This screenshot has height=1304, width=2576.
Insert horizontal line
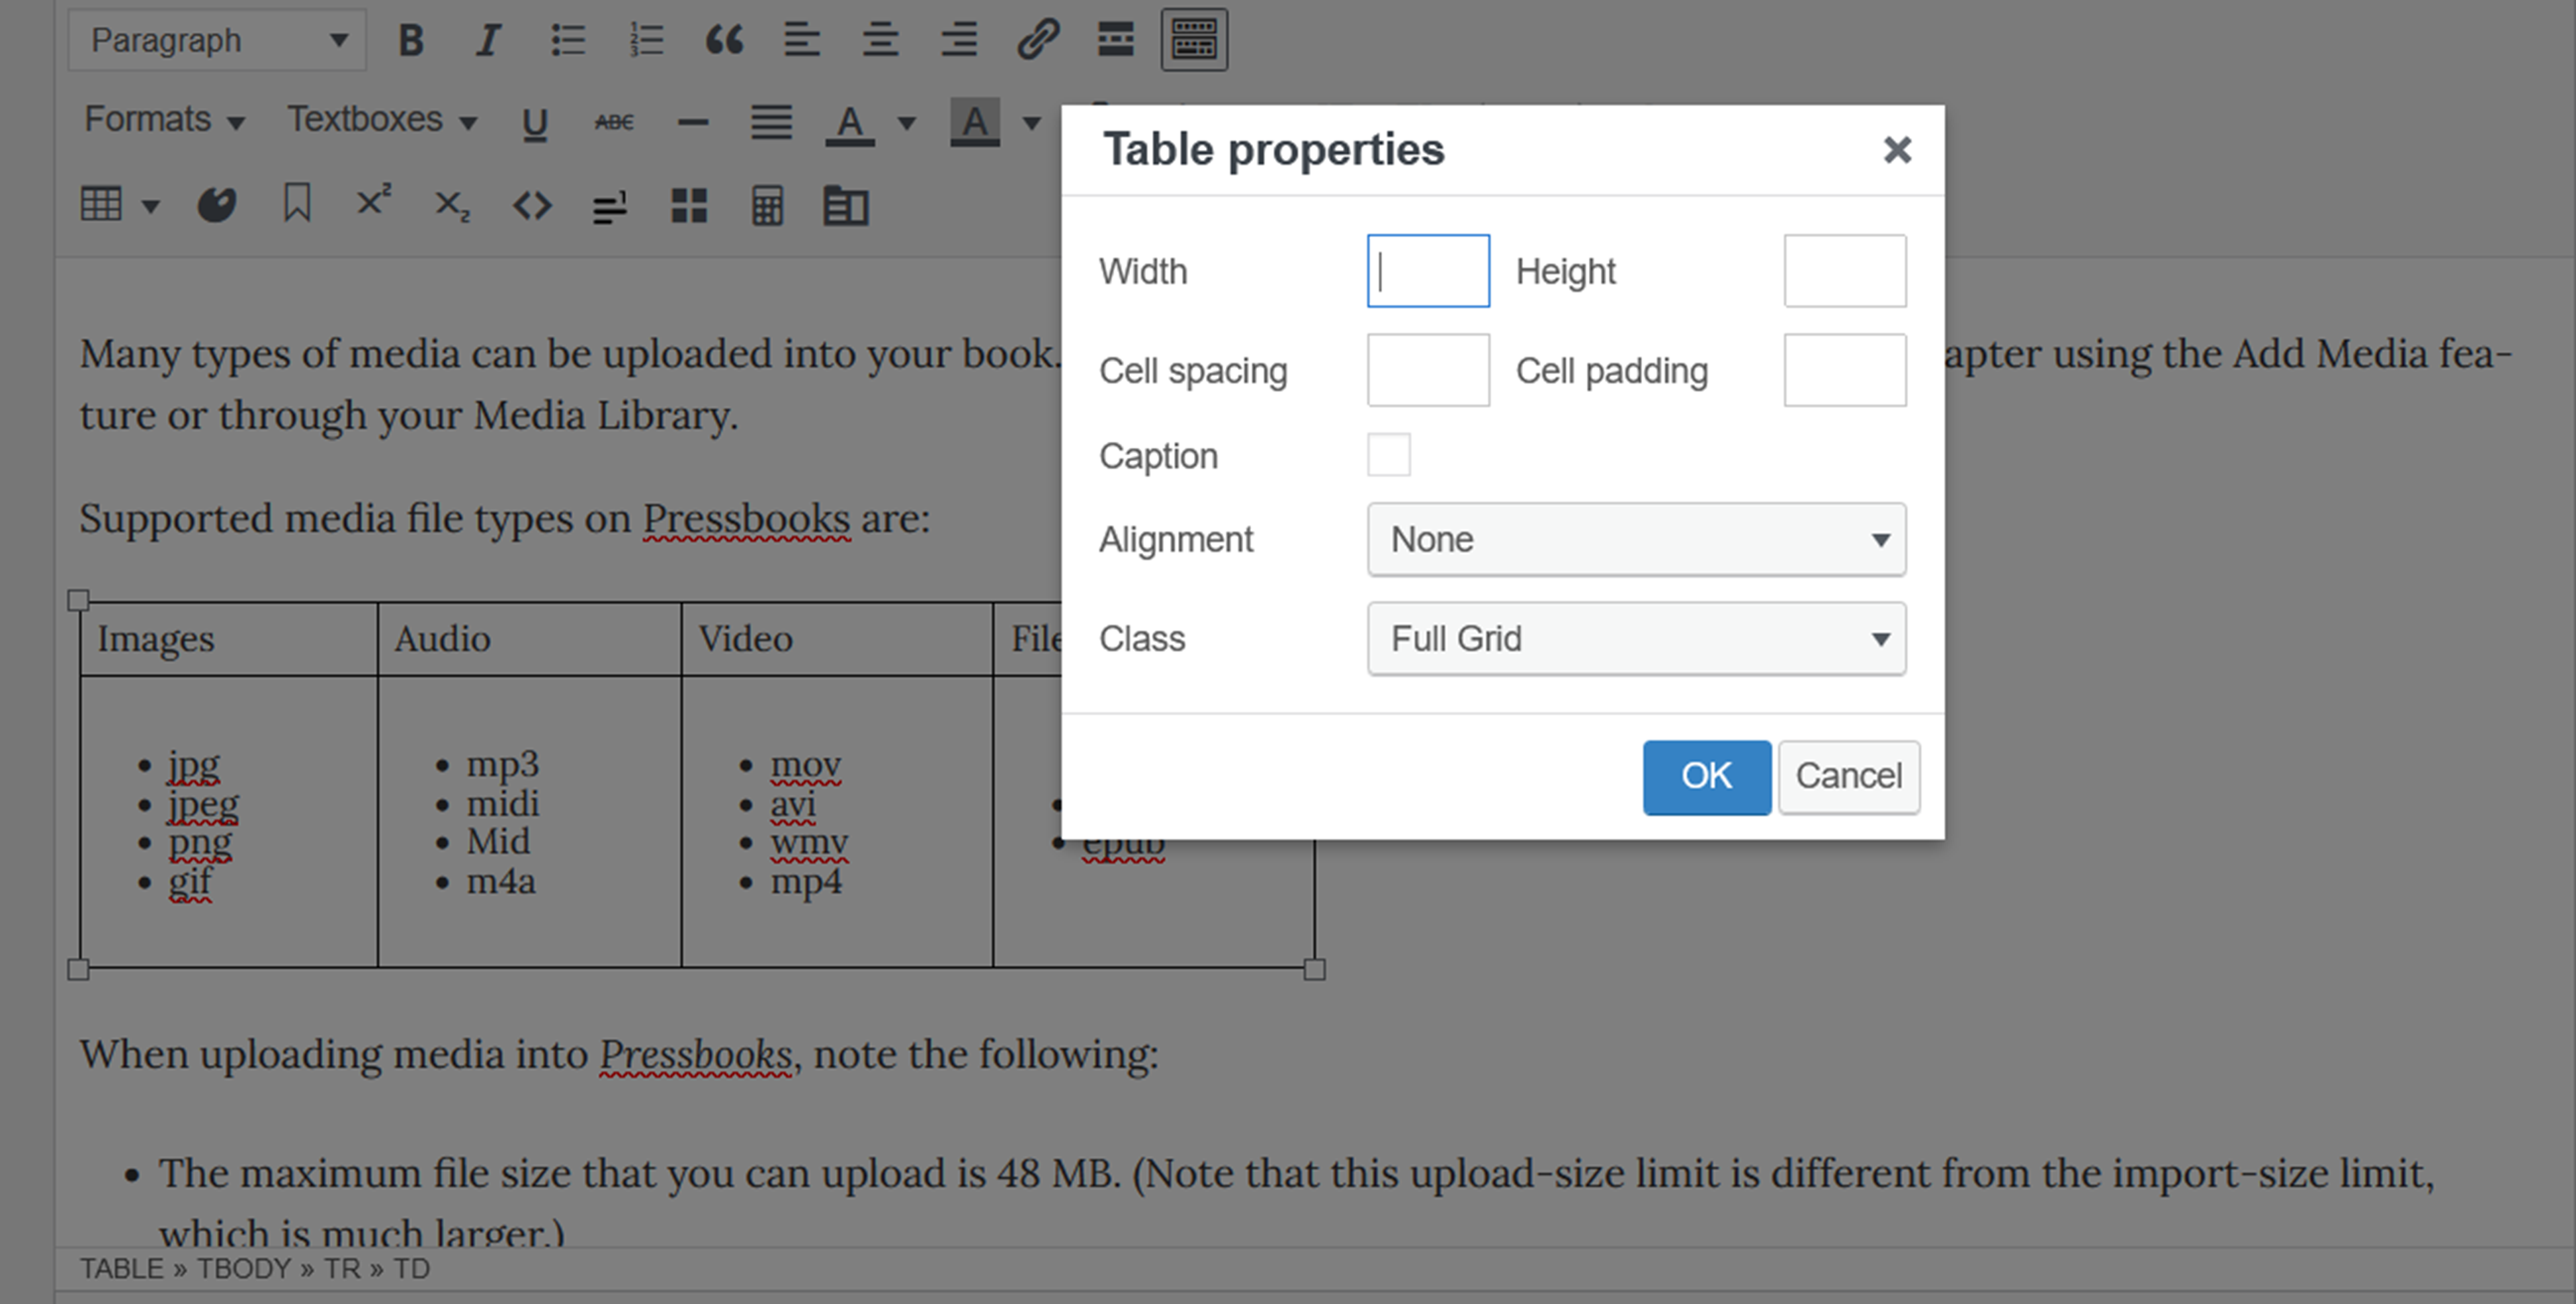[692, 123]
